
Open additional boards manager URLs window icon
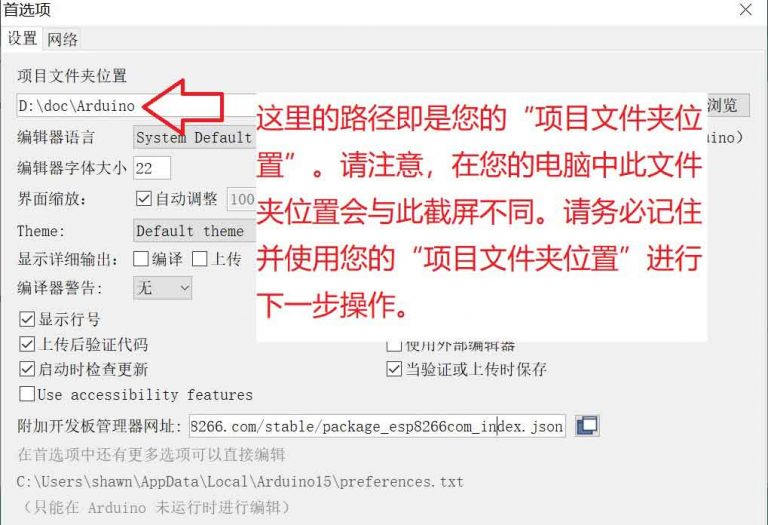pyautogui.click(x=587, y=426)
